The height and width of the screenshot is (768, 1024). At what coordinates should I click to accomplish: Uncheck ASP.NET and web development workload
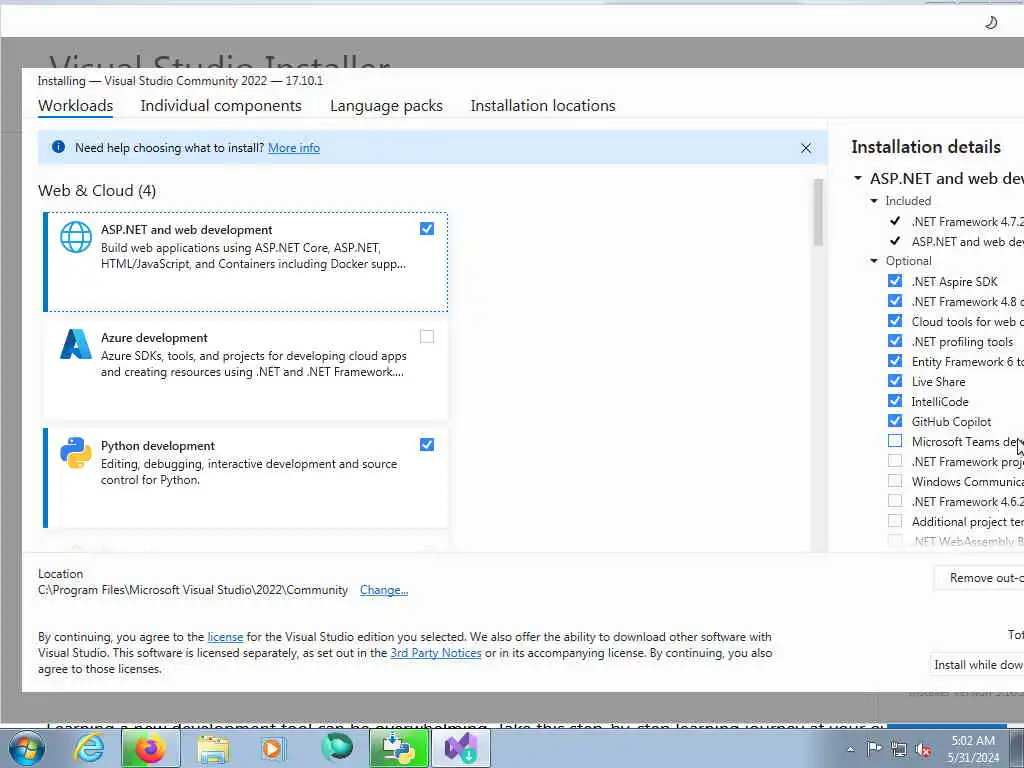pyautogui.click(x=426, y=229)
